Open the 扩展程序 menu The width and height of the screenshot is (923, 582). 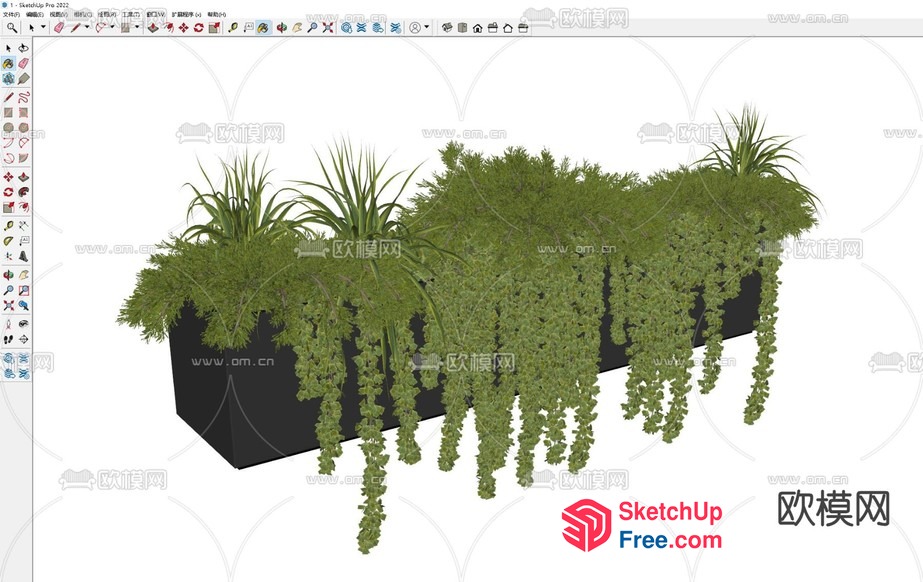point(187,14)
